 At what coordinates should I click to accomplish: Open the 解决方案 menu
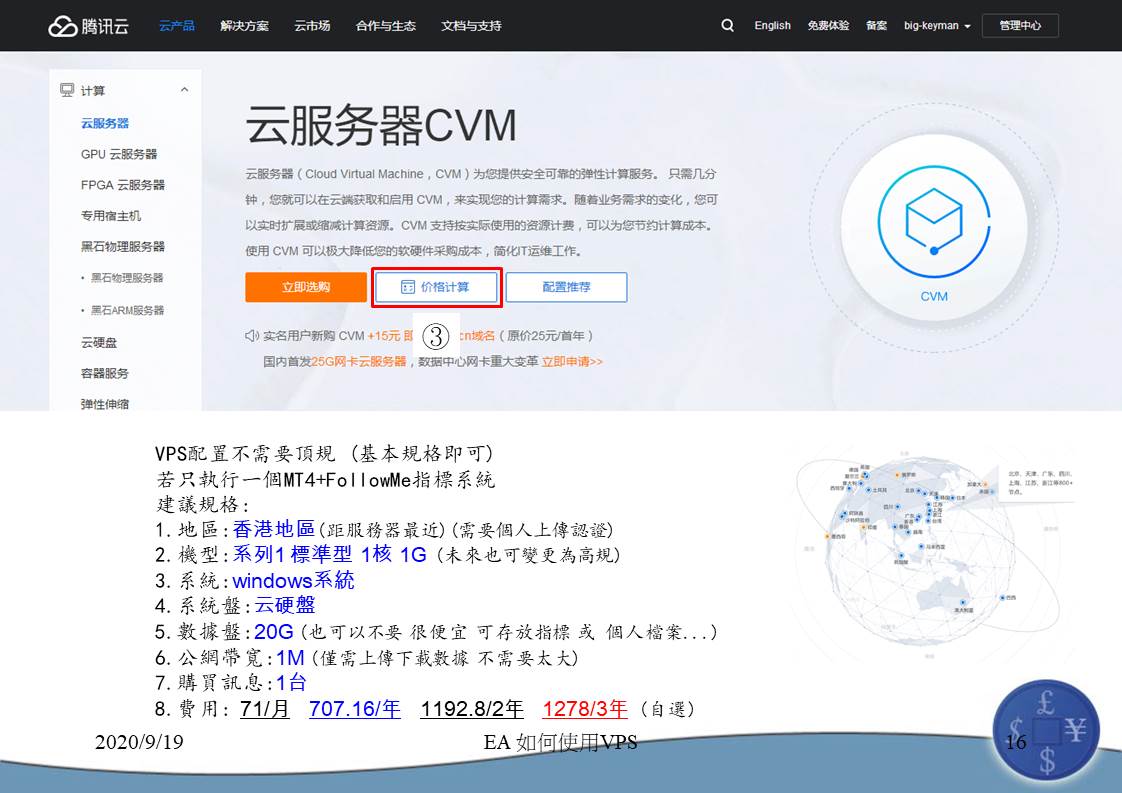pos(244,26)
